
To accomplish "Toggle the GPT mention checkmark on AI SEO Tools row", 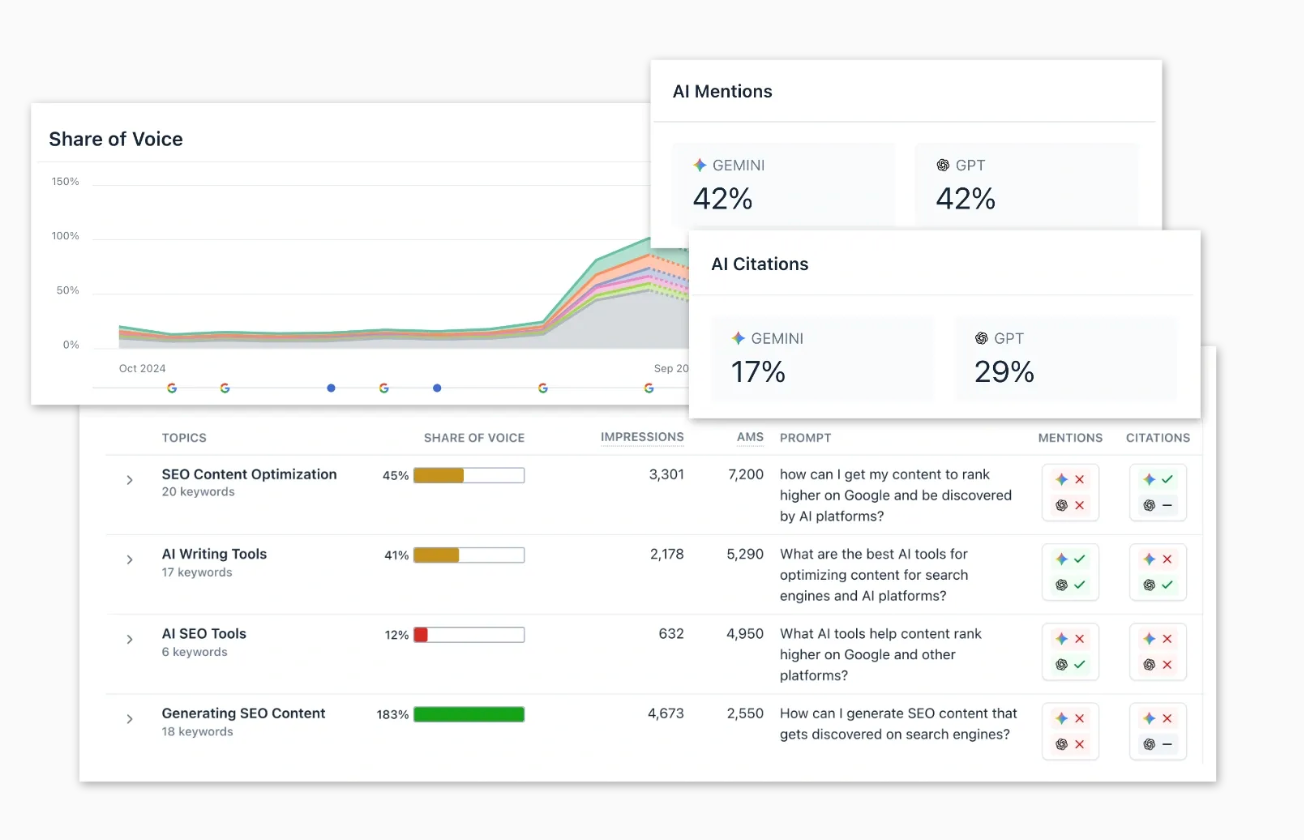I will point(1079,665).
